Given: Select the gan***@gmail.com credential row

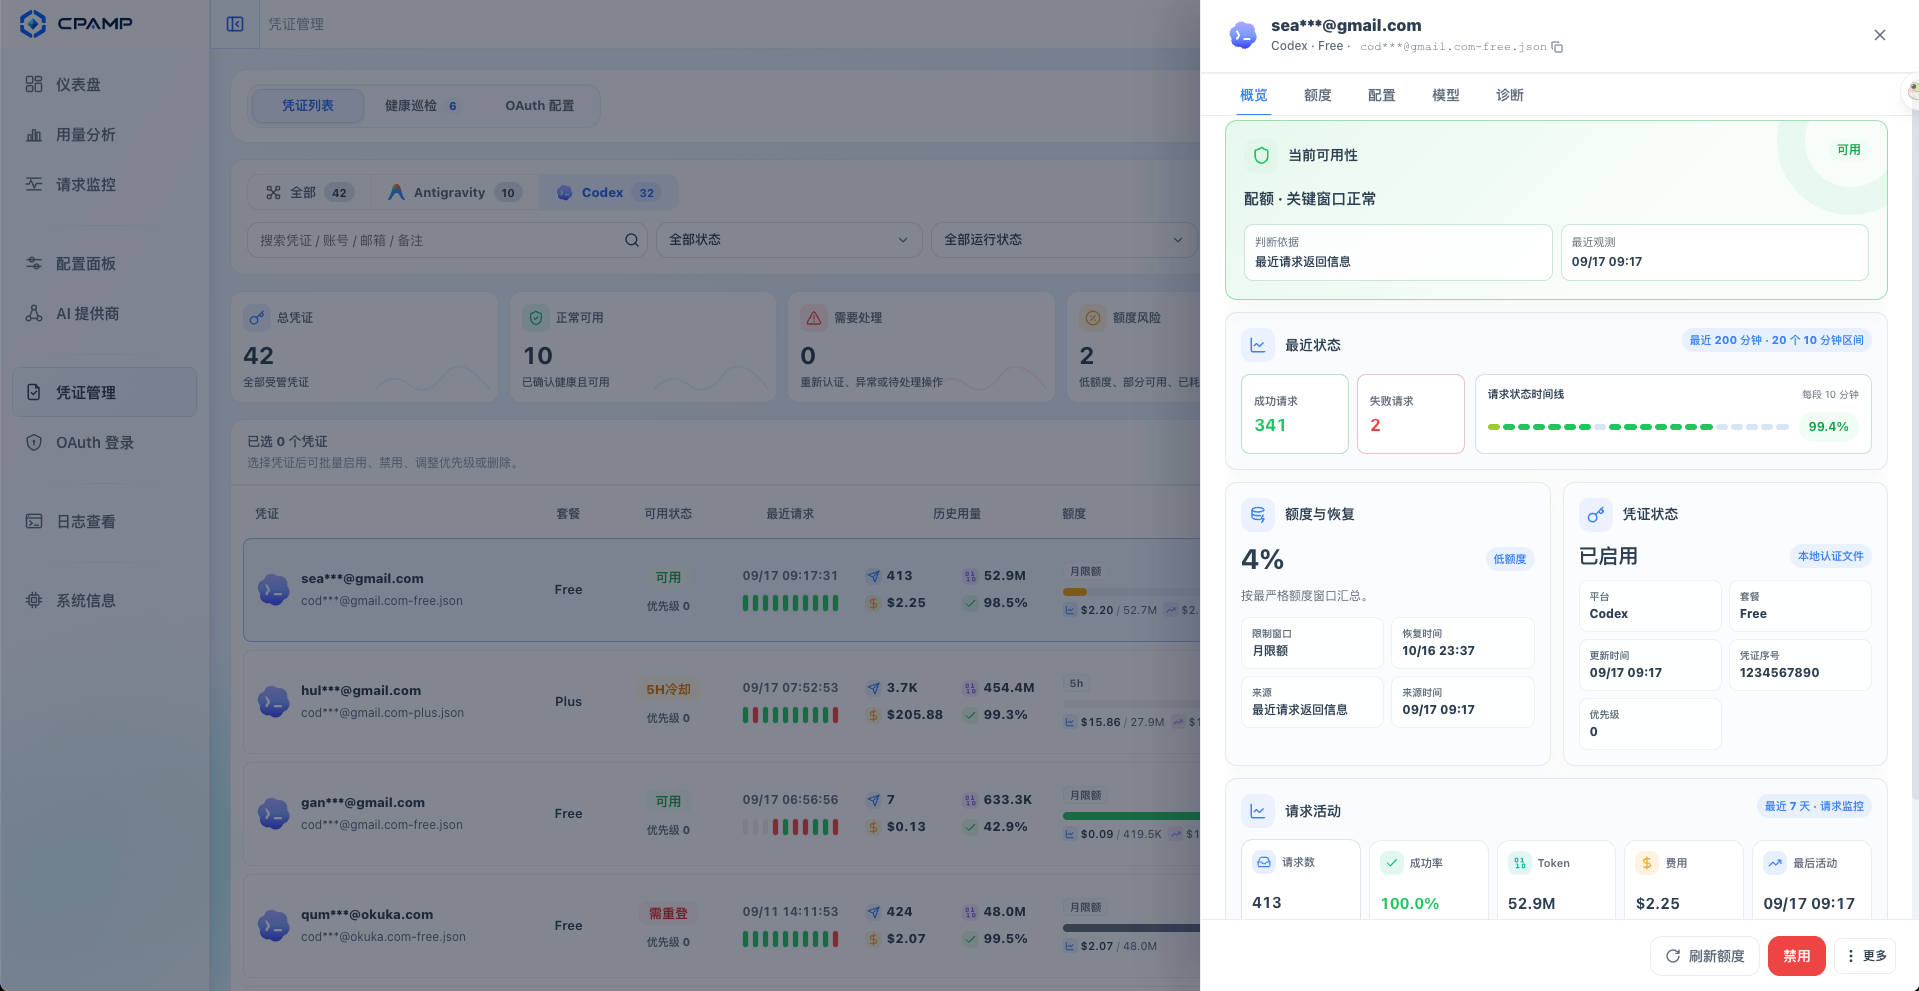Looking at the screenshot, I should (721, 814).
